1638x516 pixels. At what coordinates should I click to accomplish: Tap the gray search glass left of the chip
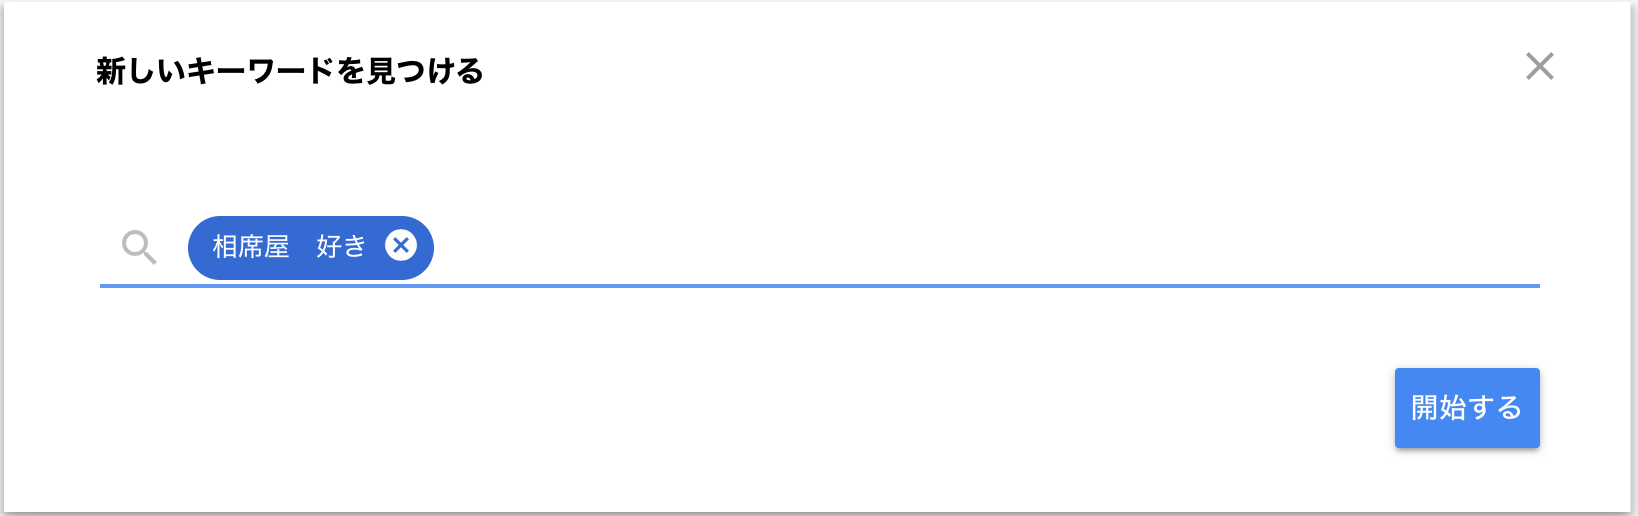(x=139, y=247)
